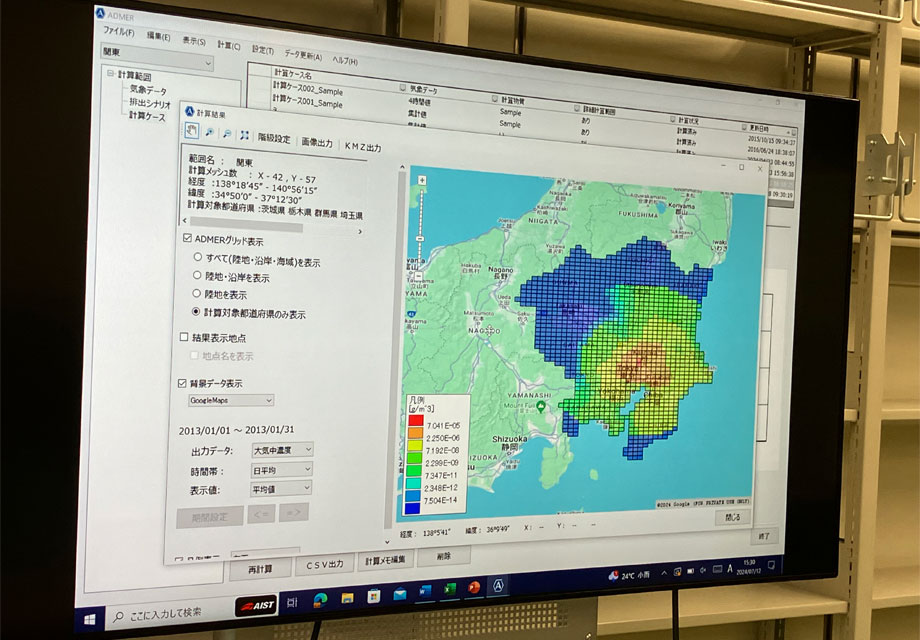Click the 終了 button in main window
This screenshot has width=920, height=640.
(x=764, y=536)
